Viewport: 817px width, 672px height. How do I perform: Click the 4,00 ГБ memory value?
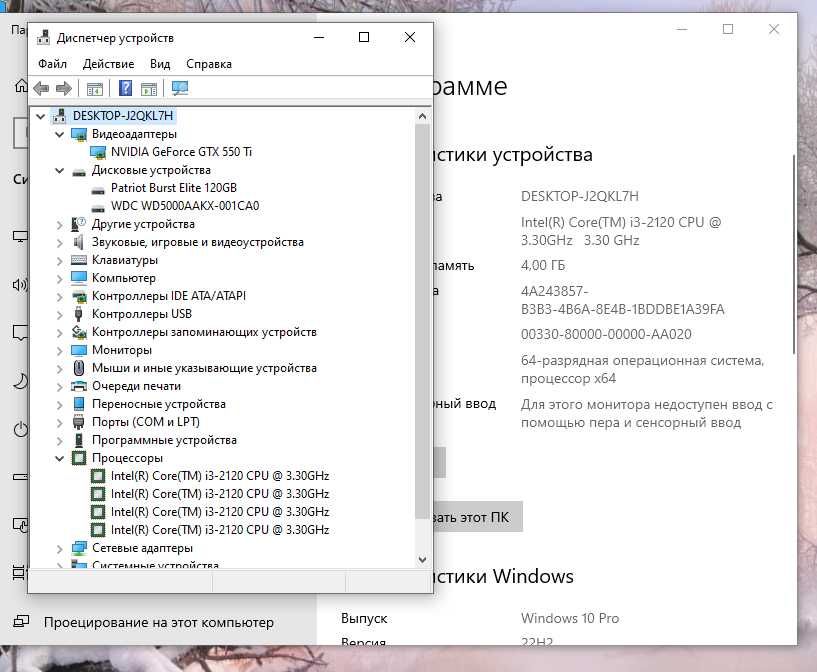[542, 266]
